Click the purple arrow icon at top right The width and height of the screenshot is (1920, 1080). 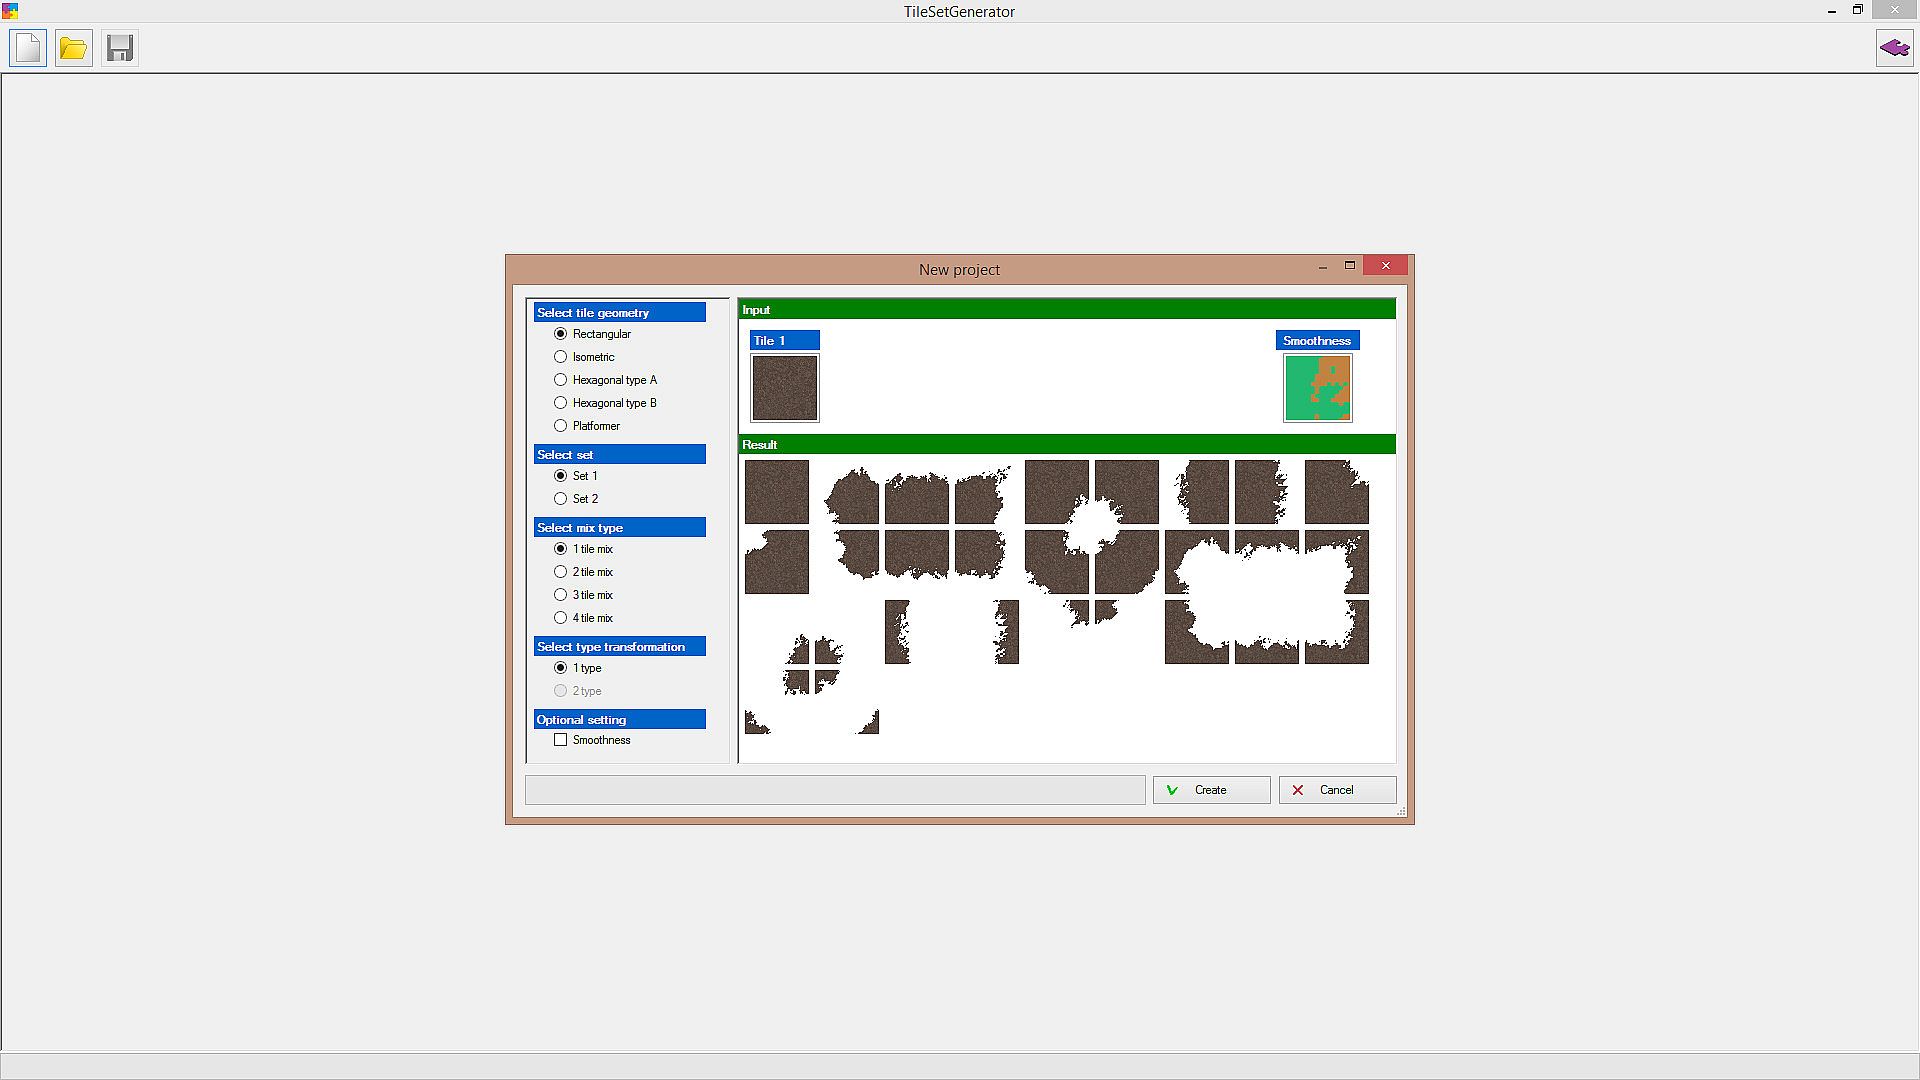[x=1894, y=48]
